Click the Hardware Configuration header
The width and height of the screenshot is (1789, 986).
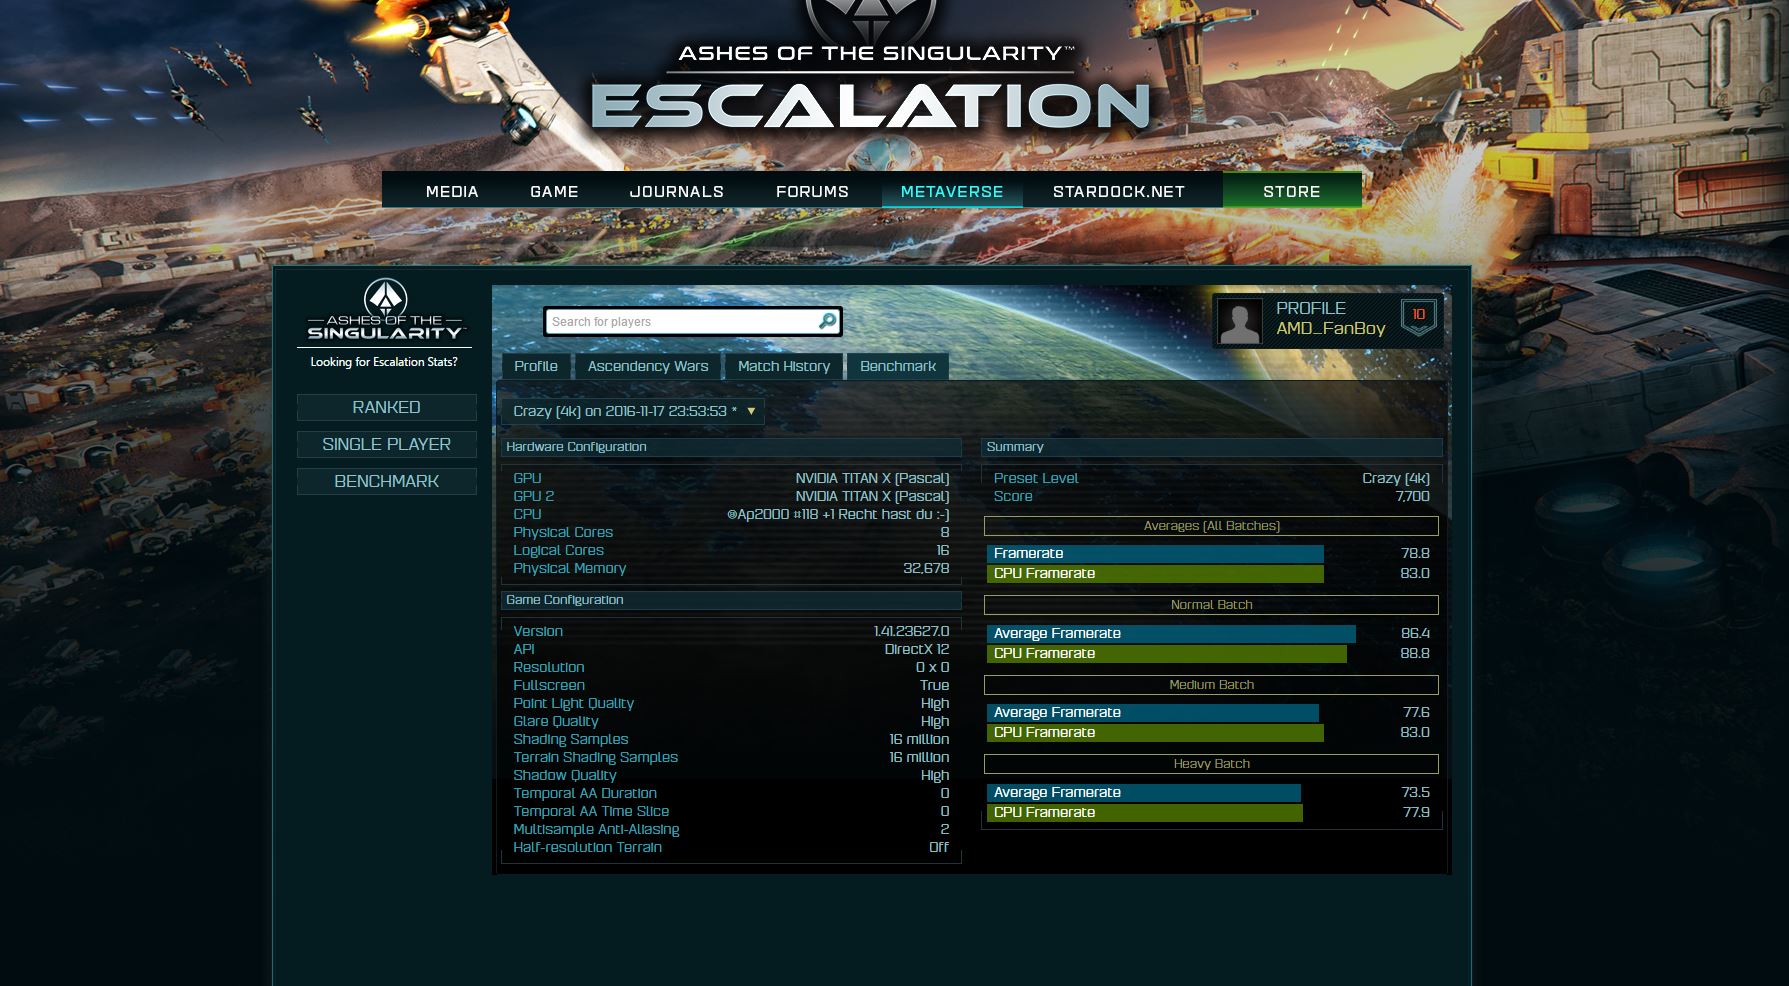(731, 447)
